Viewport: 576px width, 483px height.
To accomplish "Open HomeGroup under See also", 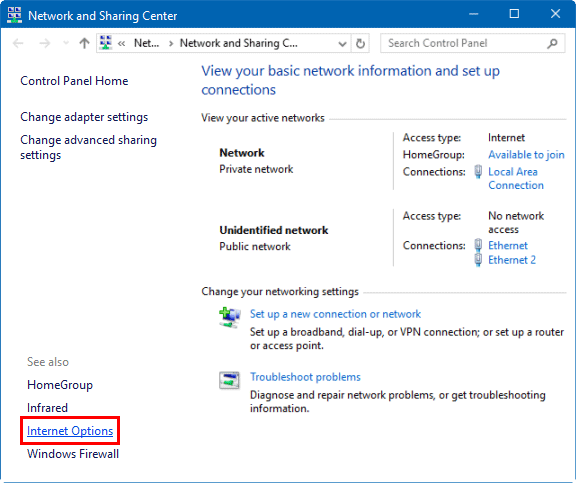I will [60, 385].
